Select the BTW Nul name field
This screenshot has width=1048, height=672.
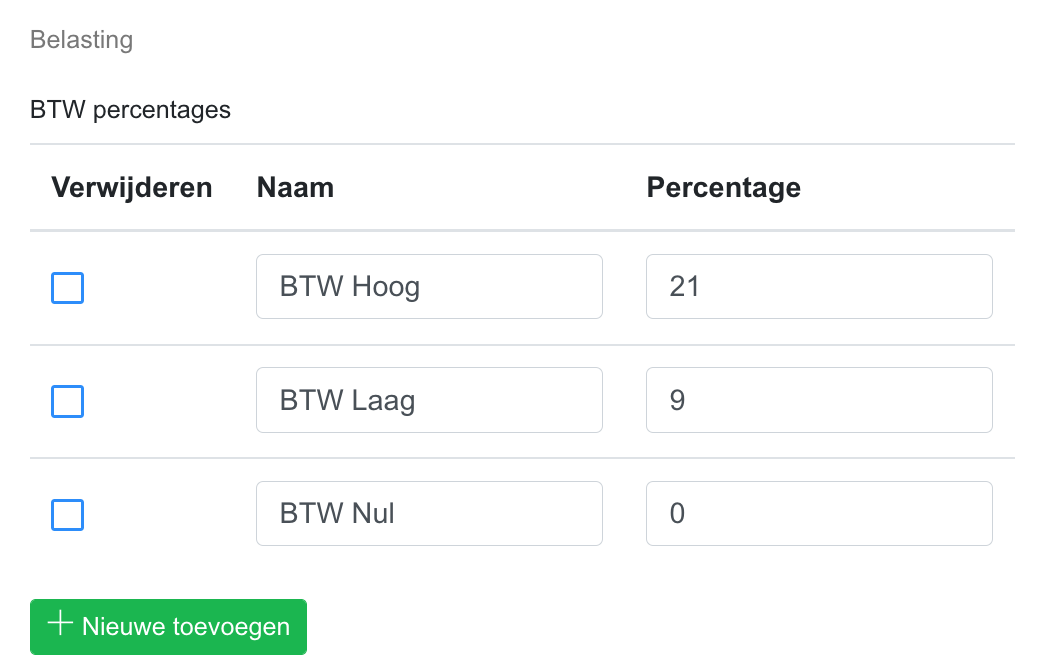click(429, 514)
